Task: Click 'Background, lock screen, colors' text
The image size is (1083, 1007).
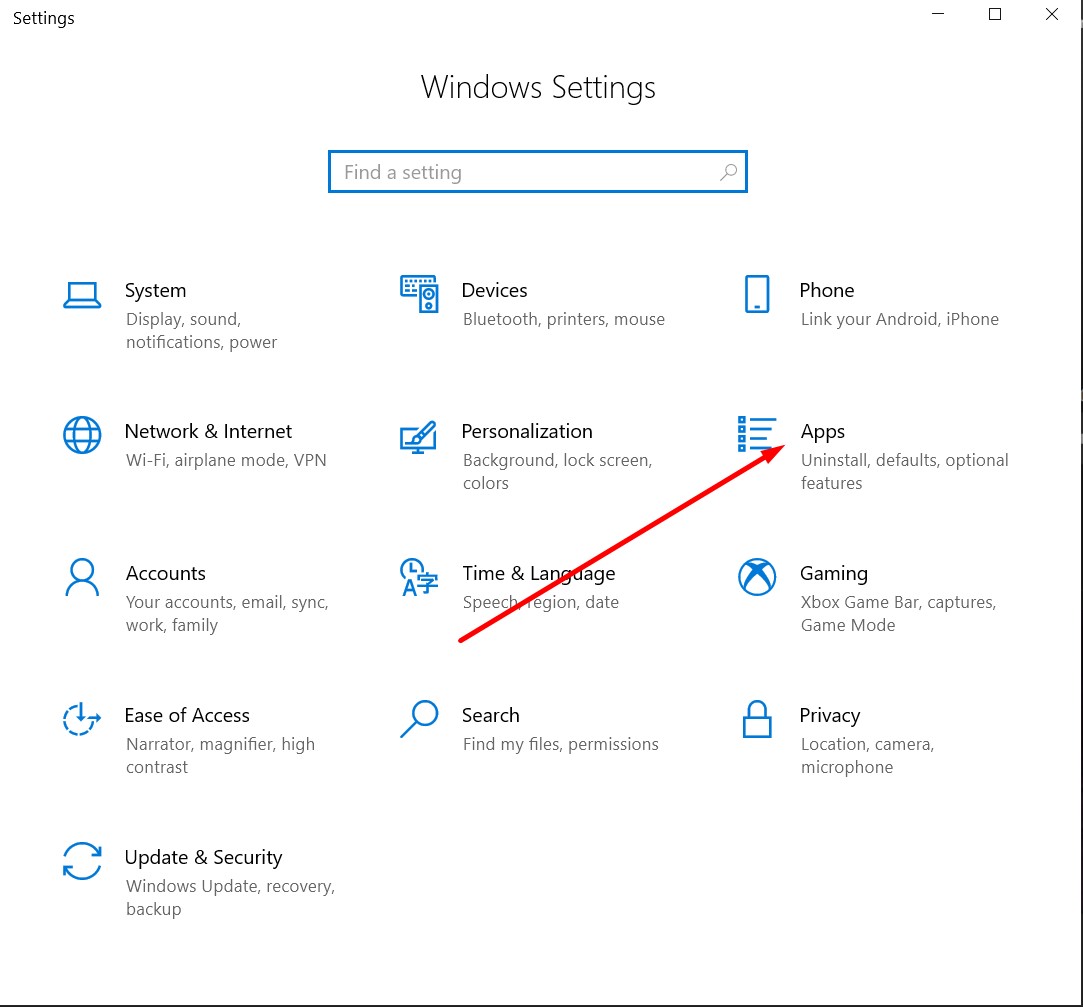Action: [x=557, y=472]
